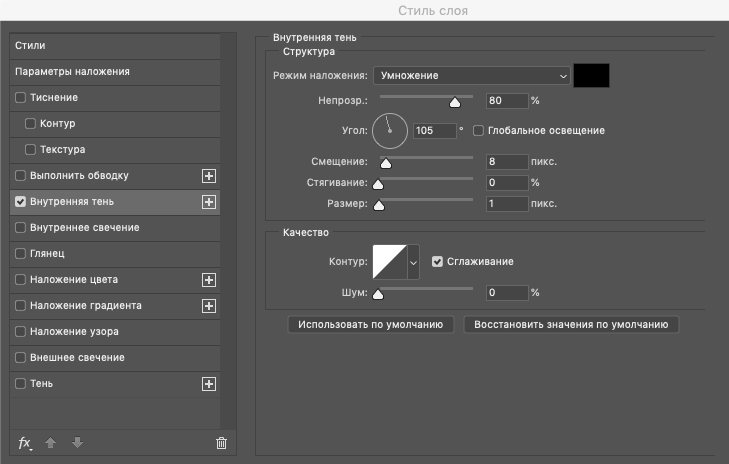This screenshot has width=729, height=464.
Task: Enable the Наложение градиента checkbox
Action: 20,306
